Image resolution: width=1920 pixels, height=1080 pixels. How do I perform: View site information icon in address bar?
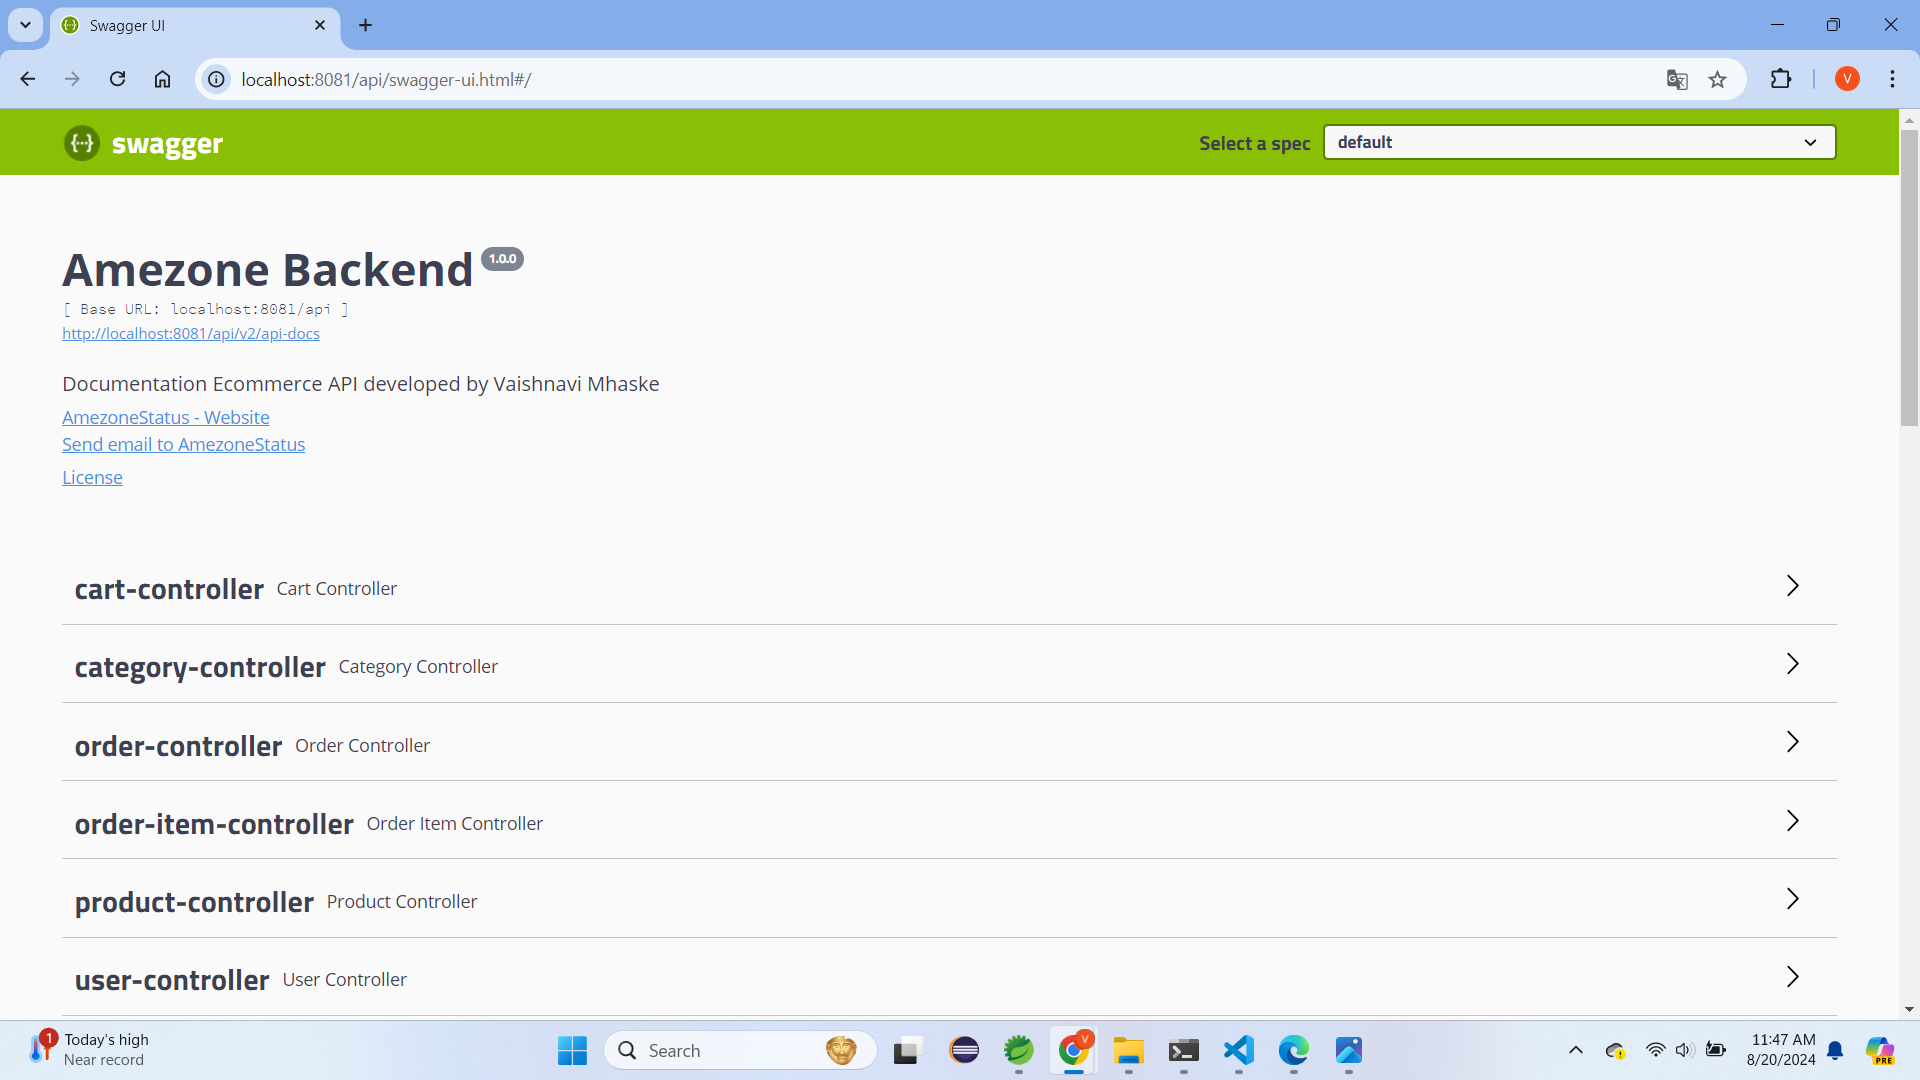point(216,79)
